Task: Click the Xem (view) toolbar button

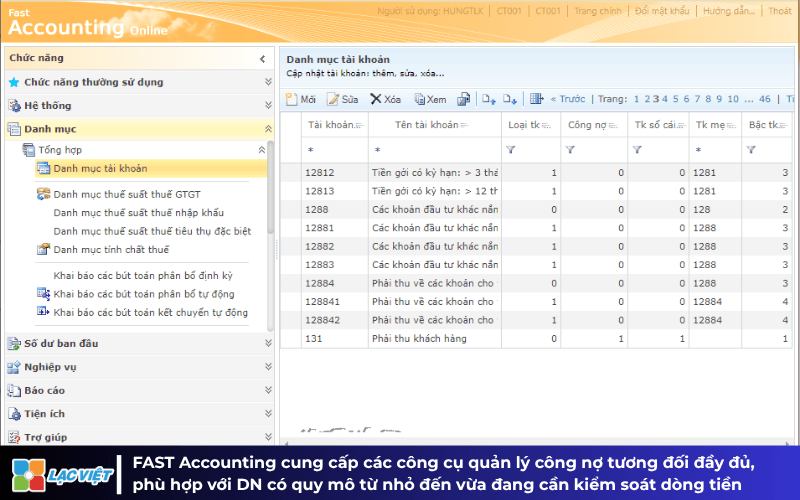Action: tap(430, 99)
